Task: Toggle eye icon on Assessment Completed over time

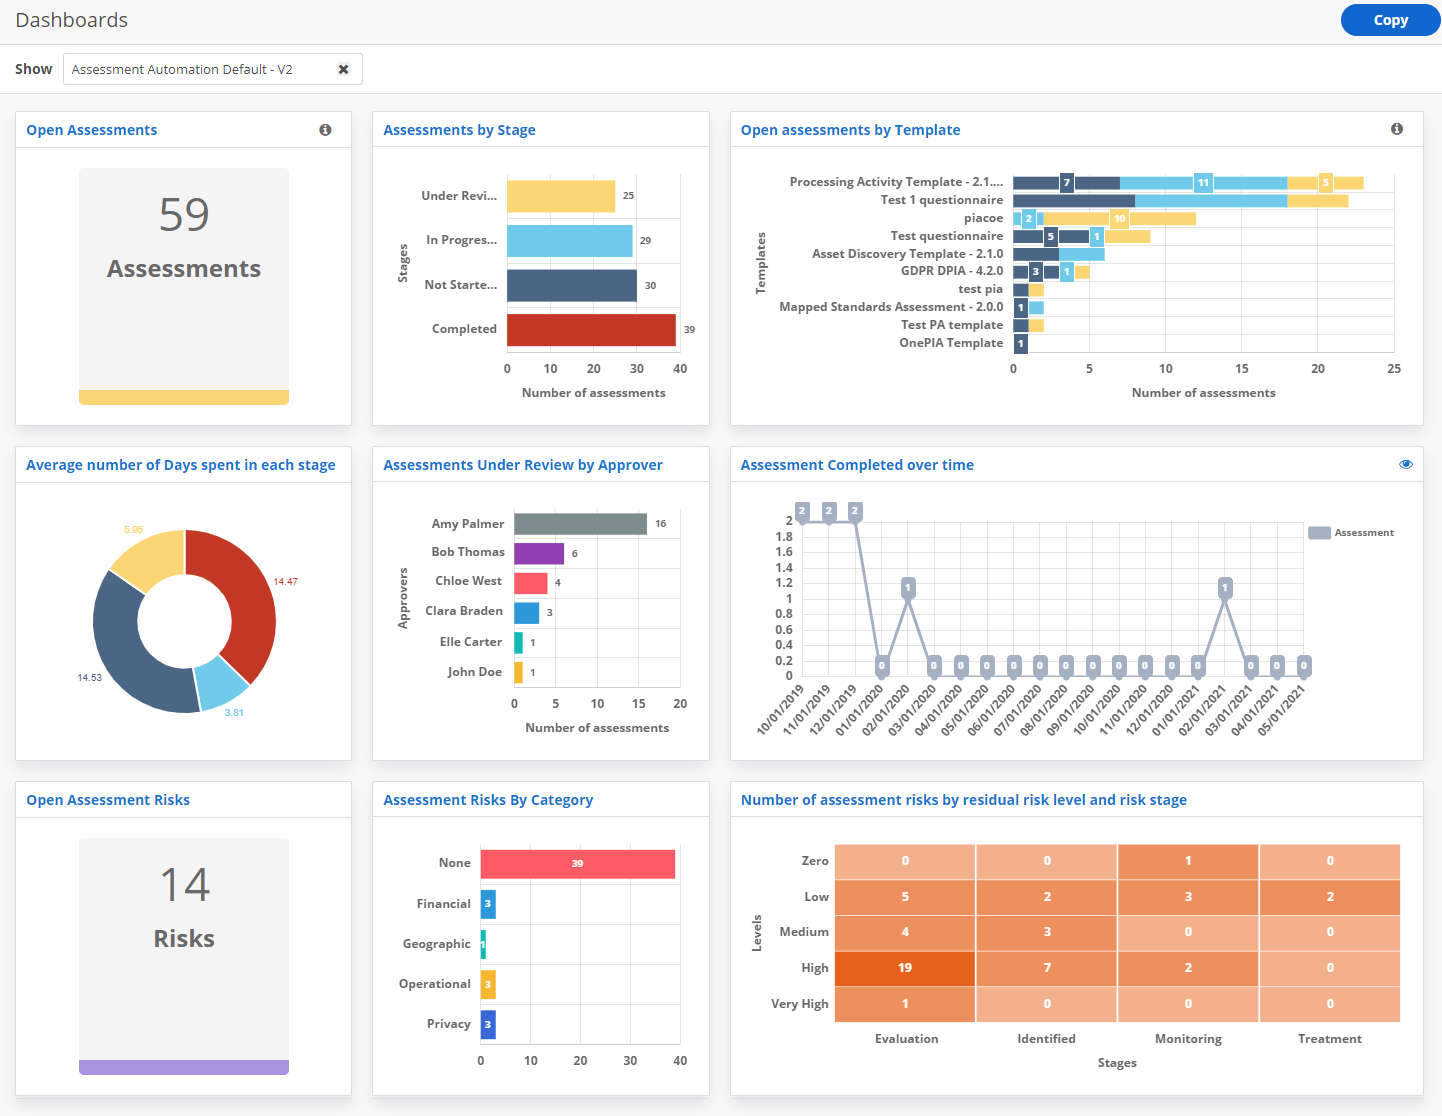Action: point(1405,464)
